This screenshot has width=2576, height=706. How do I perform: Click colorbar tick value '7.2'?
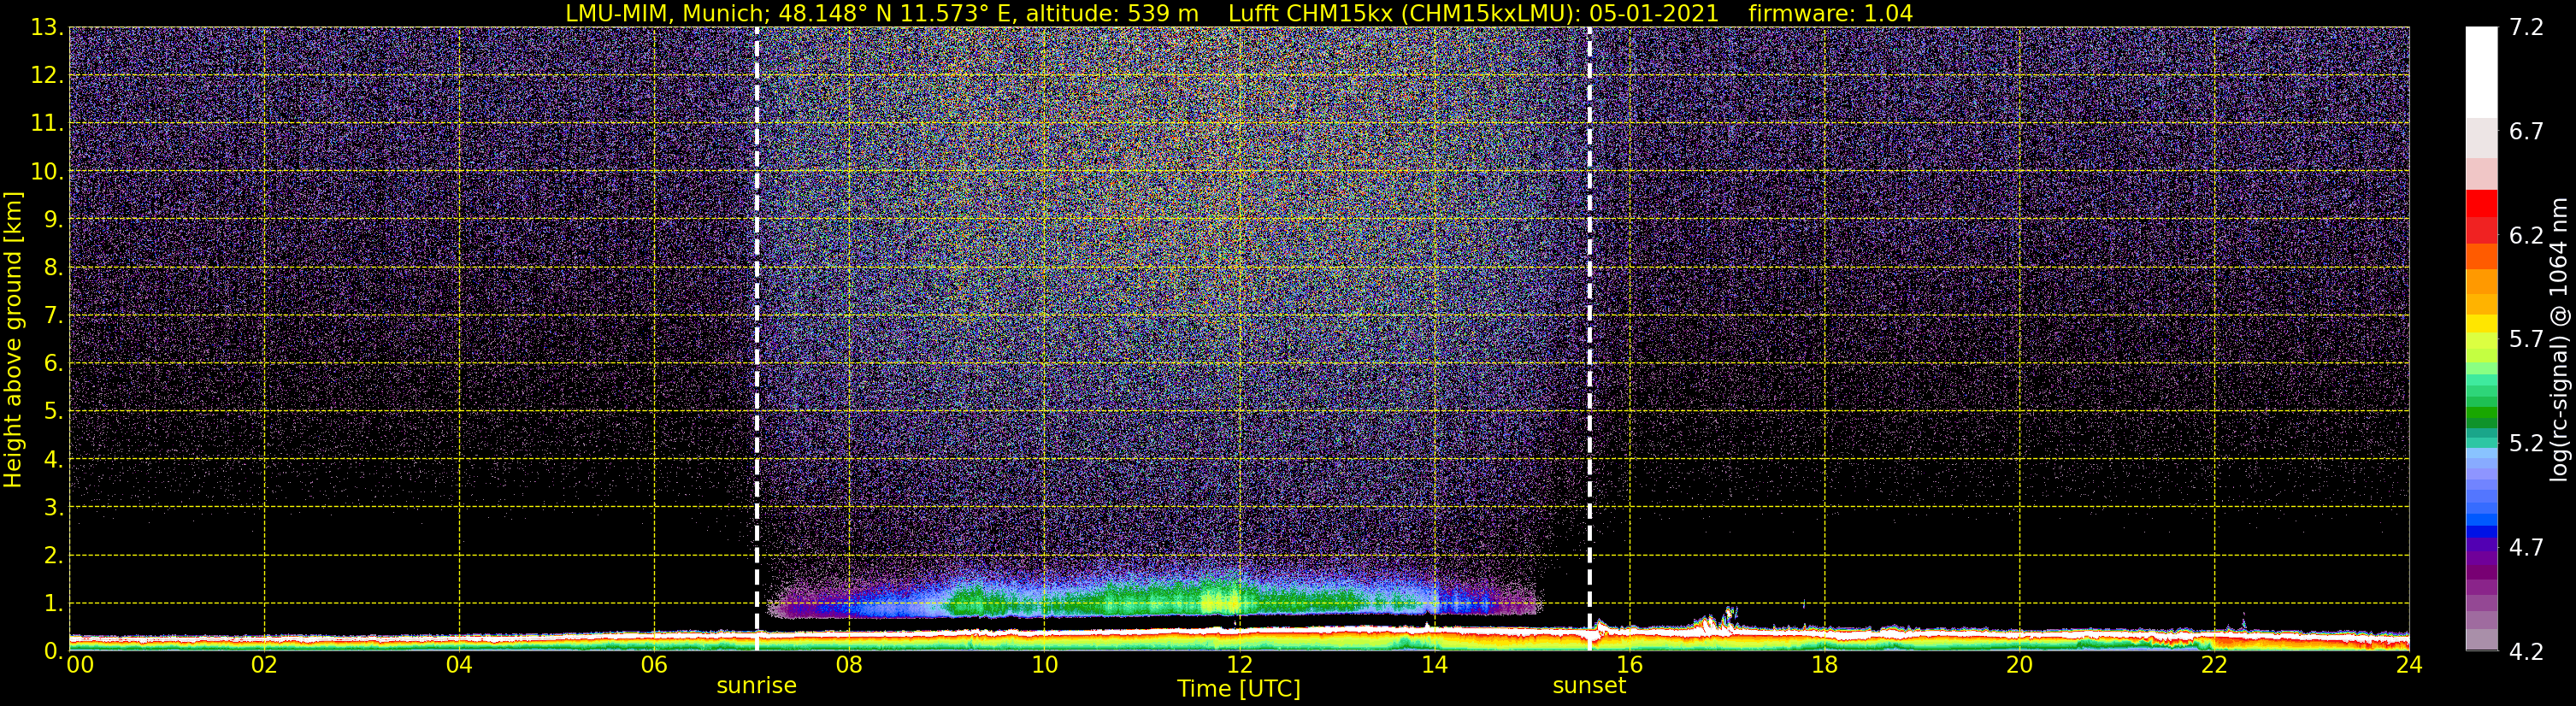[2526, 28]
